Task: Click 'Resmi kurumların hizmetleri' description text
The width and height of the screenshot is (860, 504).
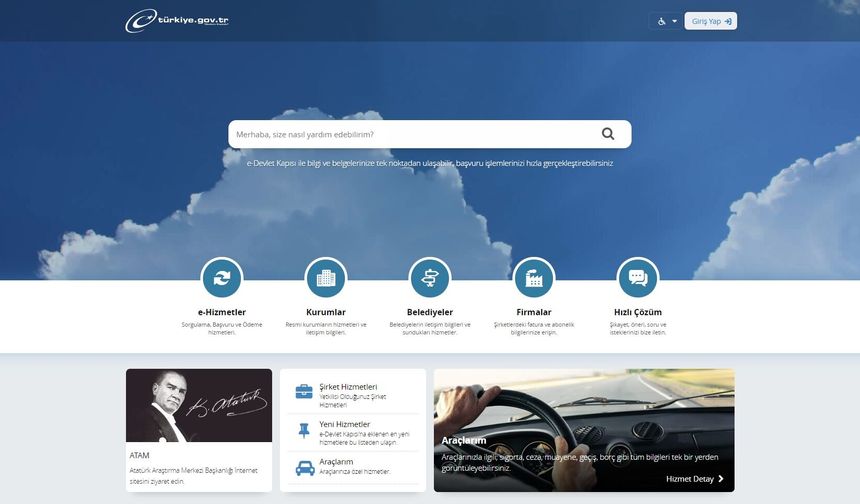Action: point(326,329)
